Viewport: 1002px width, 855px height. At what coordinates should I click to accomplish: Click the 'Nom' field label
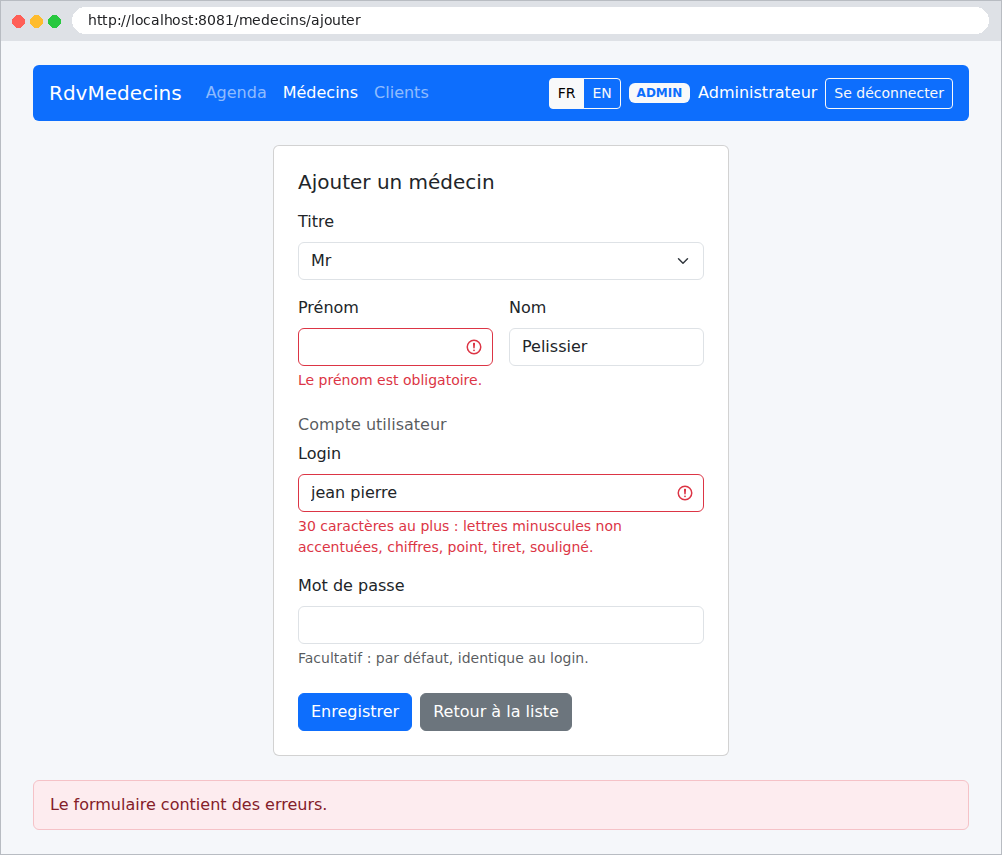pos(527,307)
